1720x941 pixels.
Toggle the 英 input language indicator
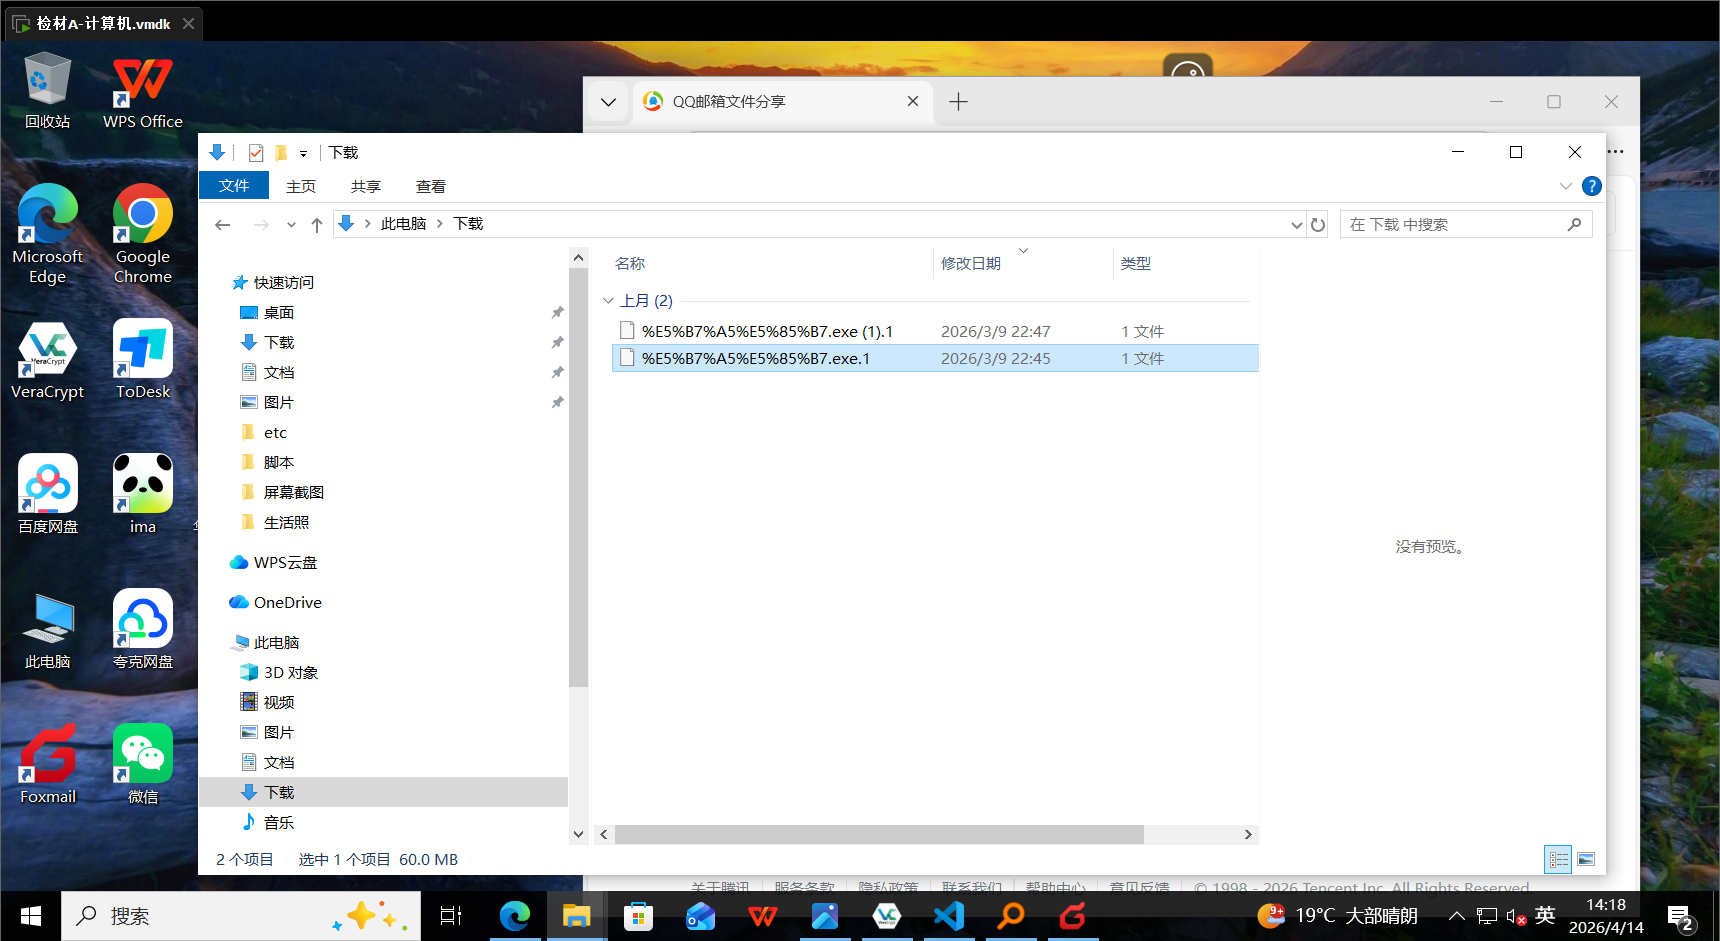[1545, 916]
